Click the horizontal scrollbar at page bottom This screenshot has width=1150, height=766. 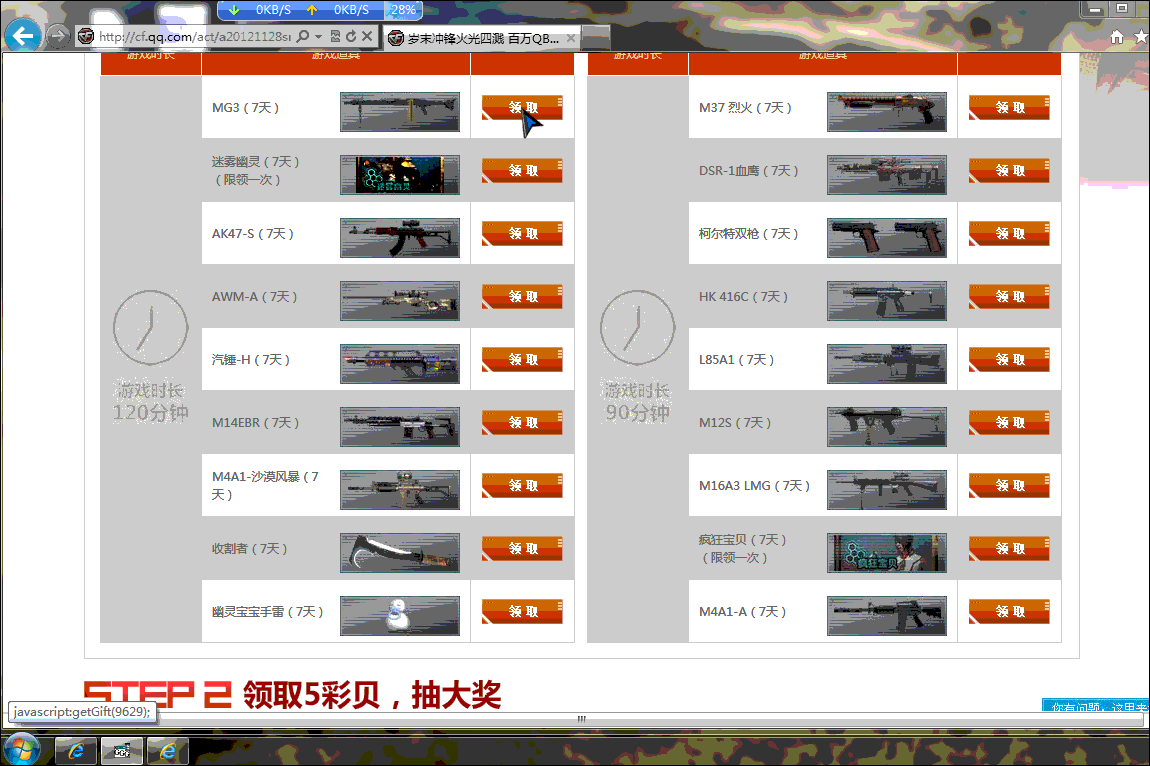click(x=581, y=719)
